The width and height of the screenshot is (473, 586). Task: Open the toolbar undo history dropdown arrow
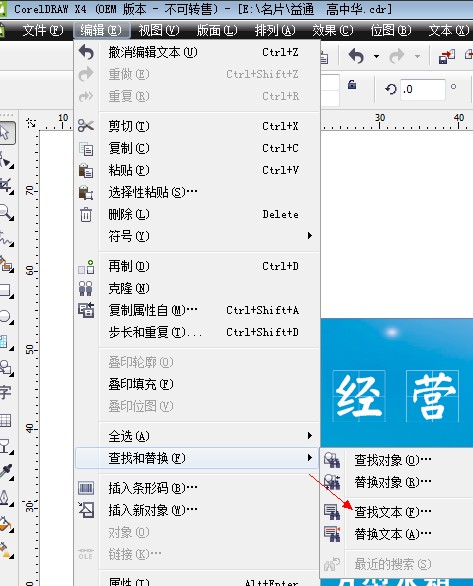pyautogui.click(x=376, y=57)
